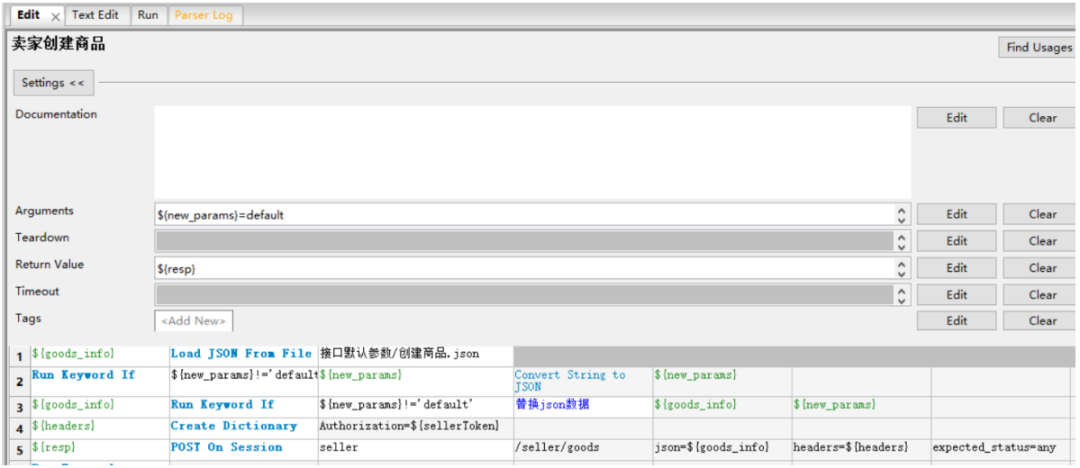
Task: Edit the Return Value setting
Action: 956,268
